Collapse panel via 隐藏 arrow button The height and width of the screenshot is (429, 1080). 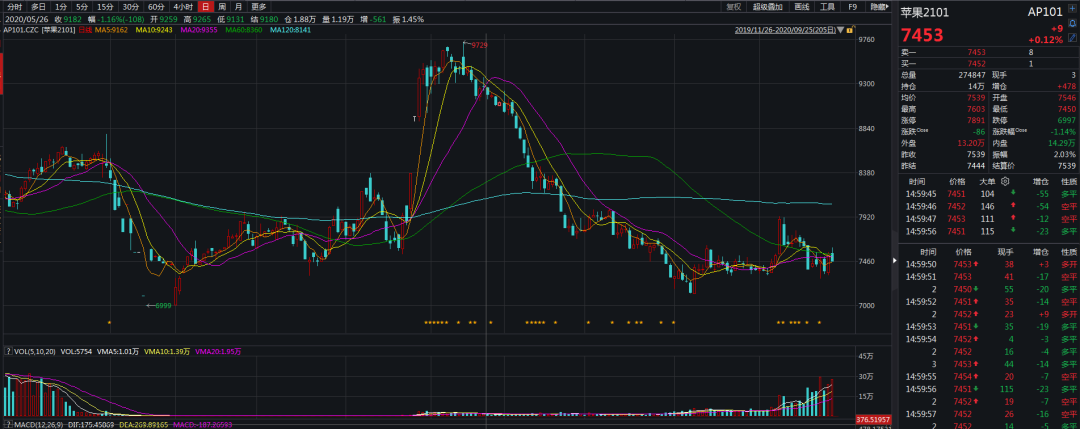(878, 7)
